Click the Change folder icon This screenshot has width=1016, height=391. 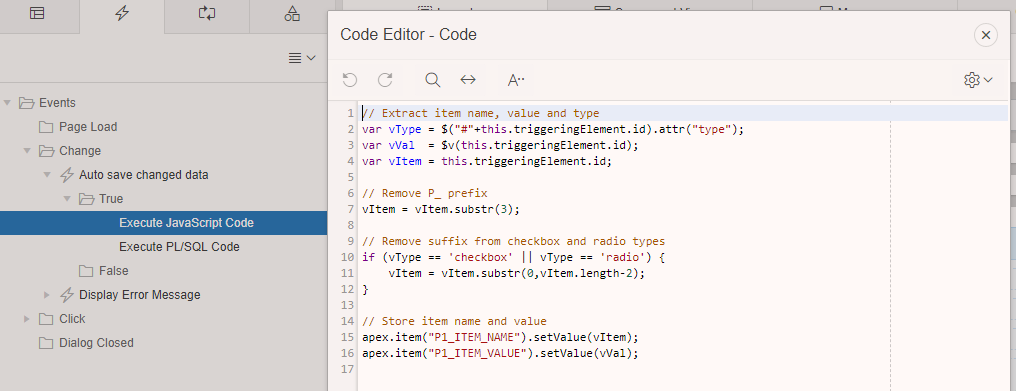(46, 150)
